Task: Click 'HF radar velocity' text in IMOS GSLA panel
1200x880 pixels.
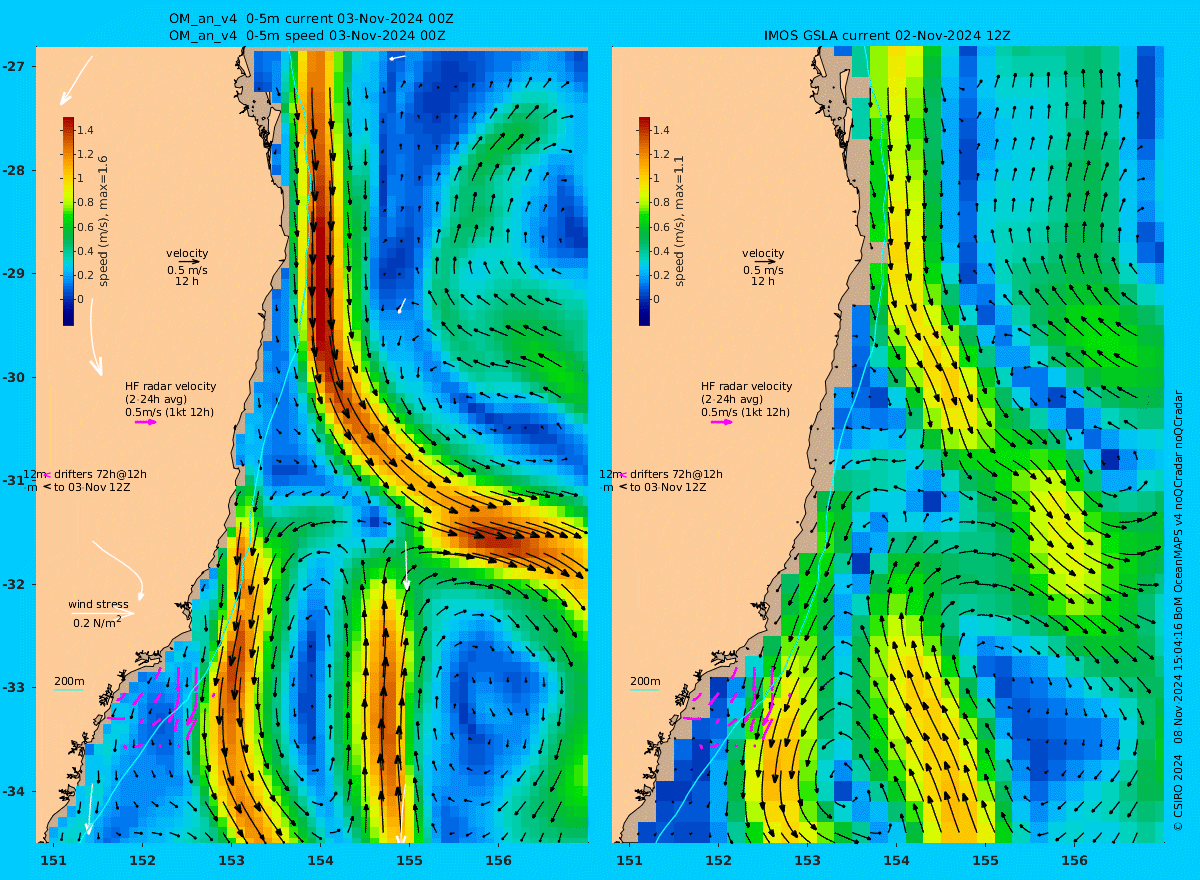Action: pos(746,386)
